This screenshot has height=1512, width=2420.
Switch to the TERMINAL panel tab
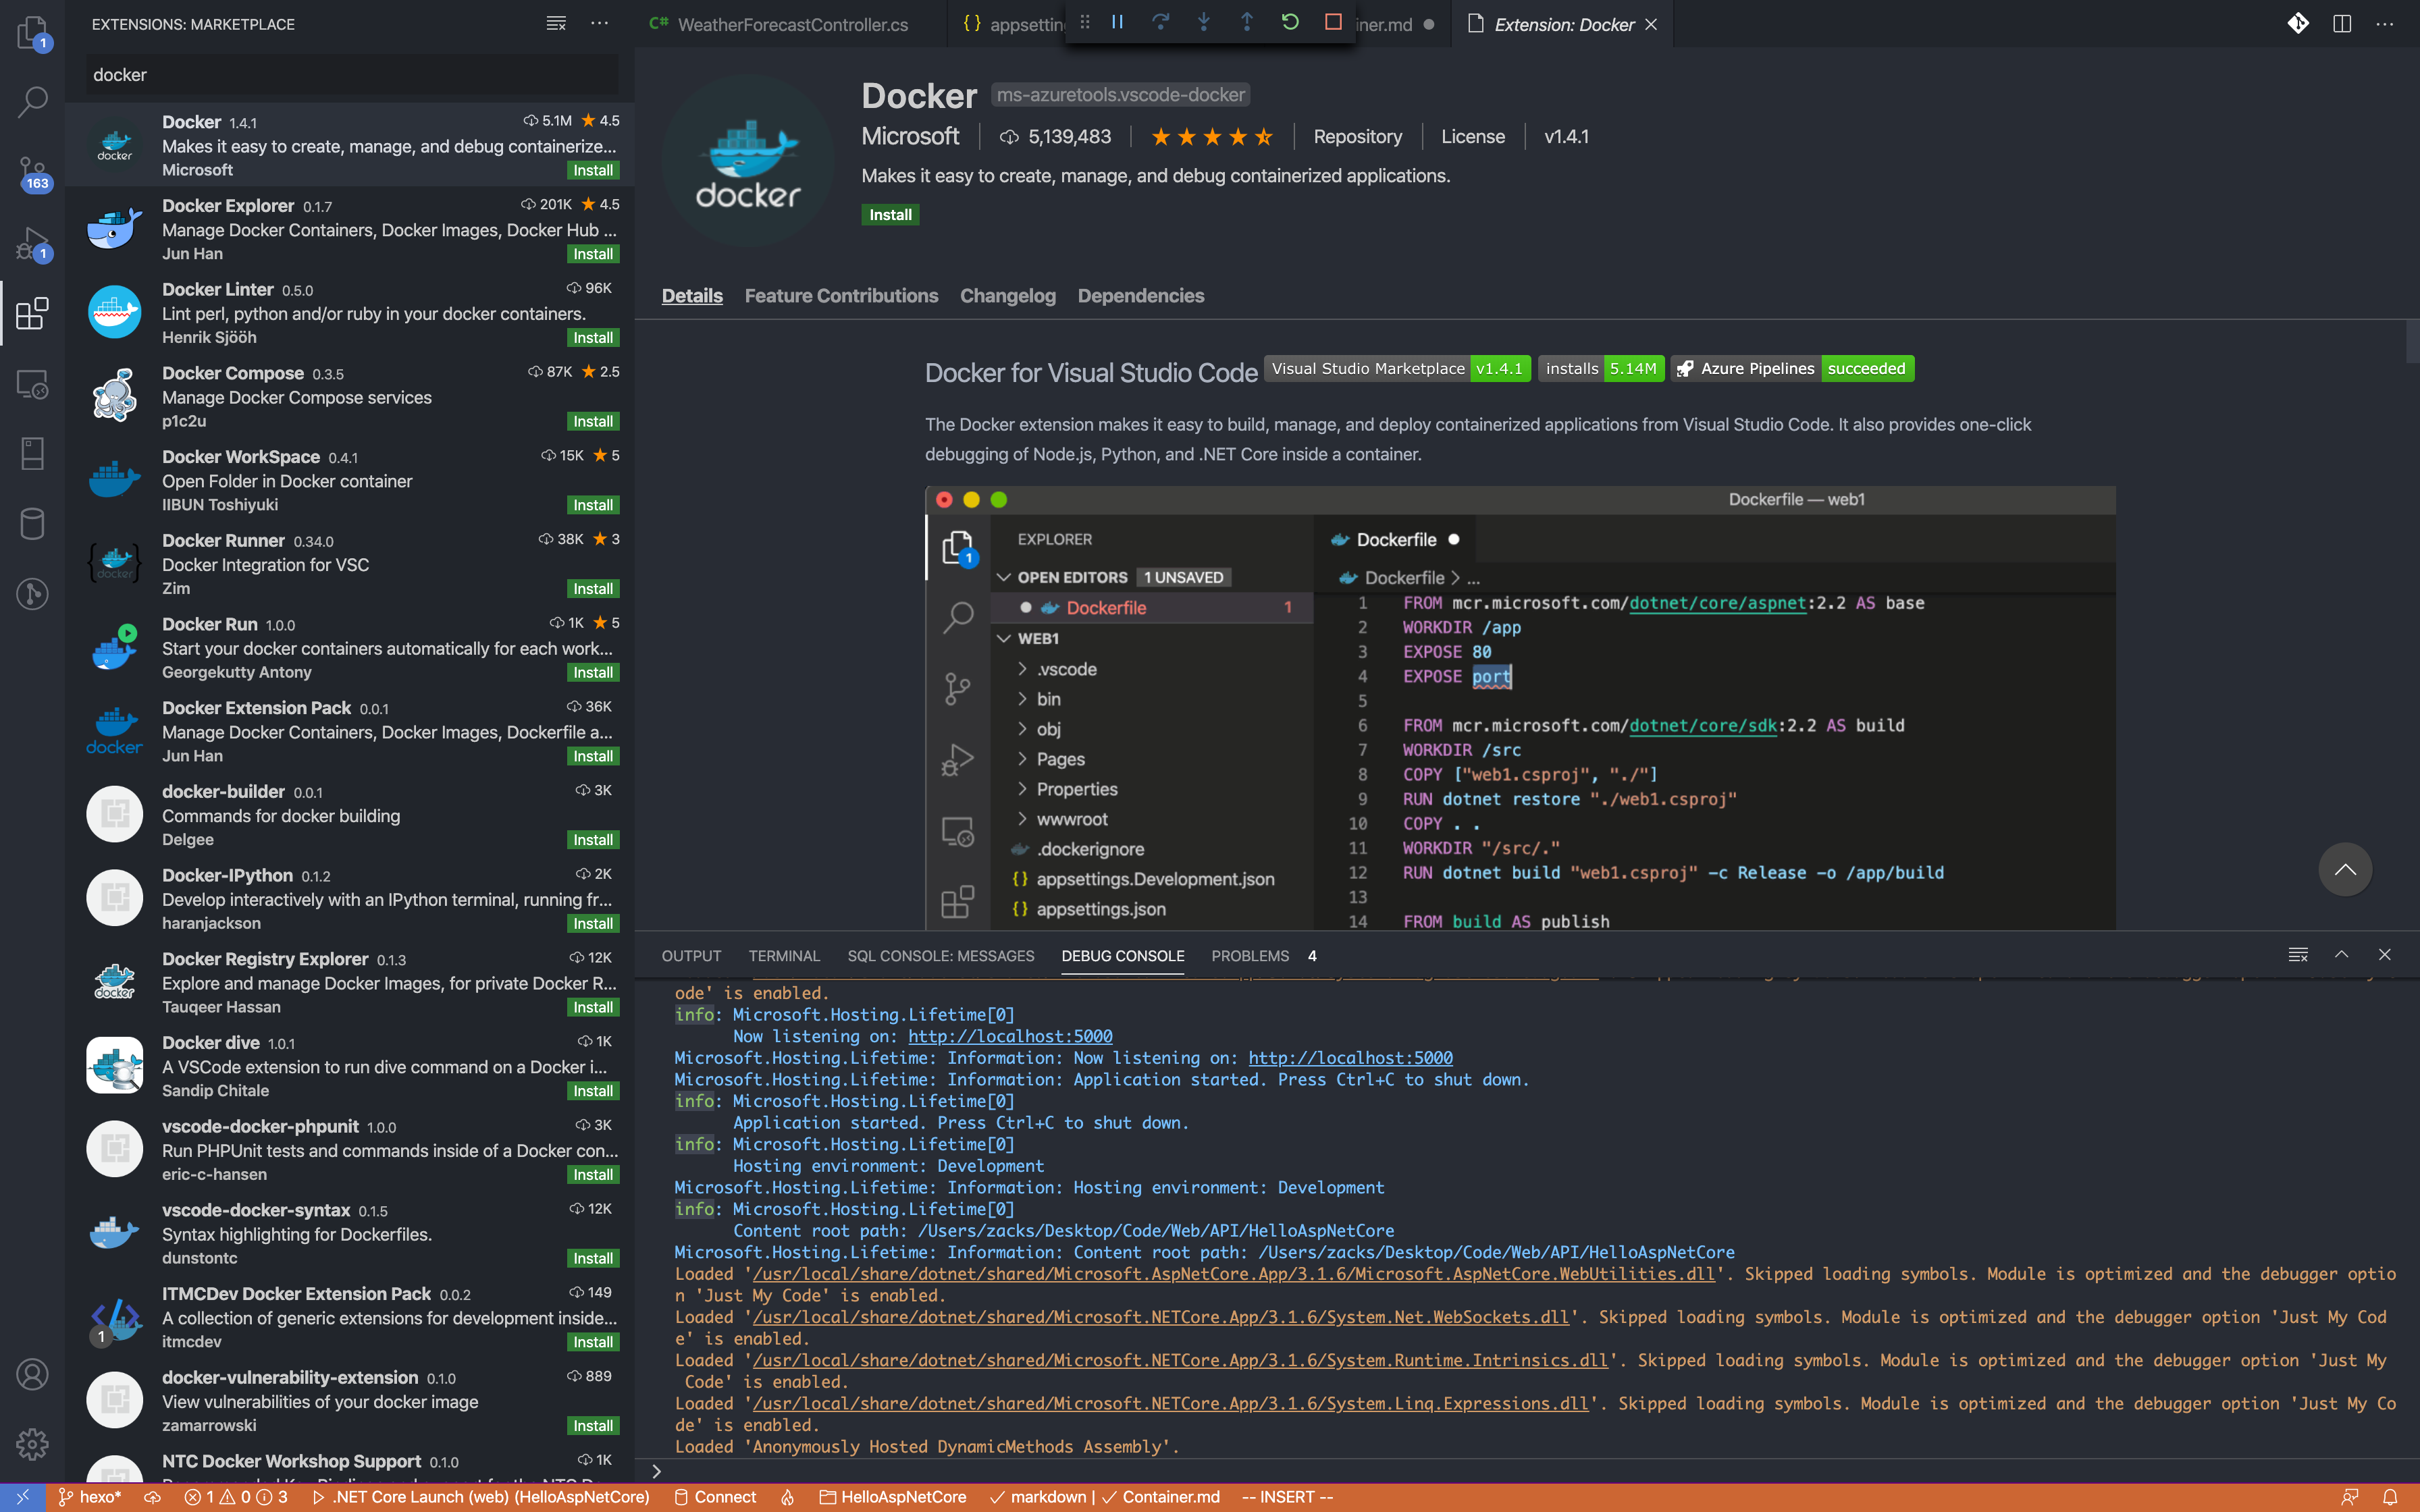click(x=784, y=956)
